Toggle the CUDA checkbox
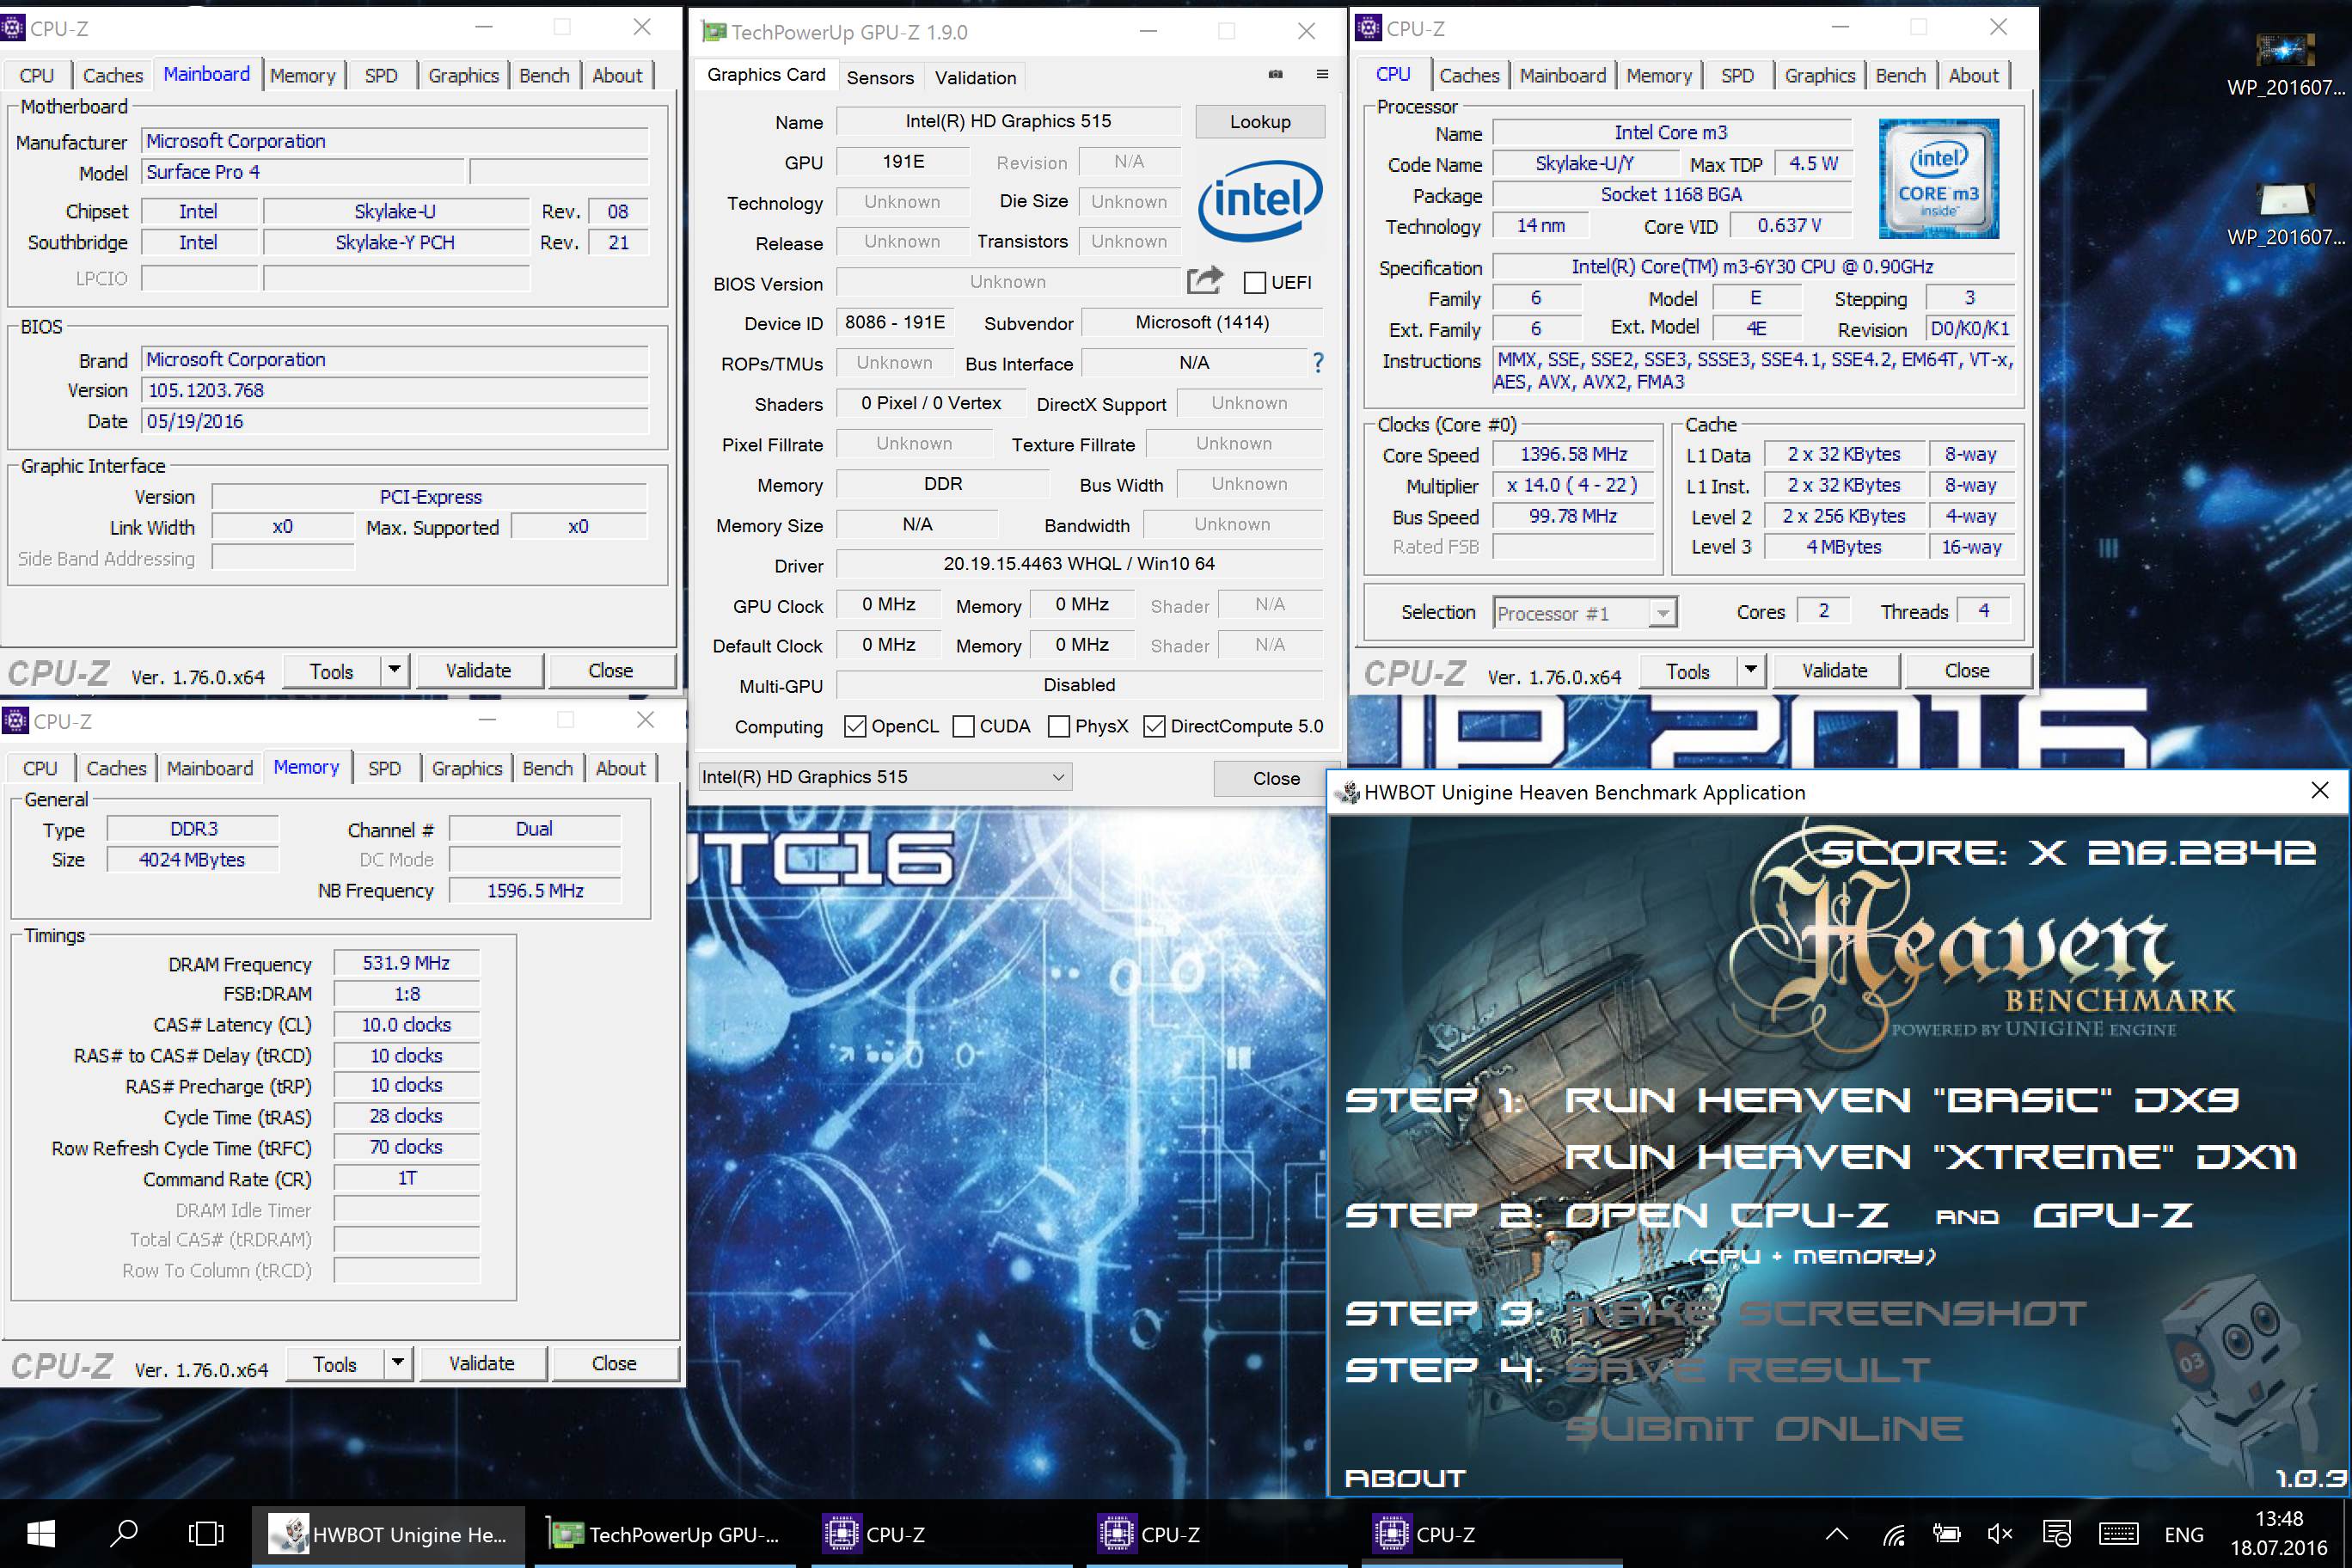 click(x=963, y=726)
